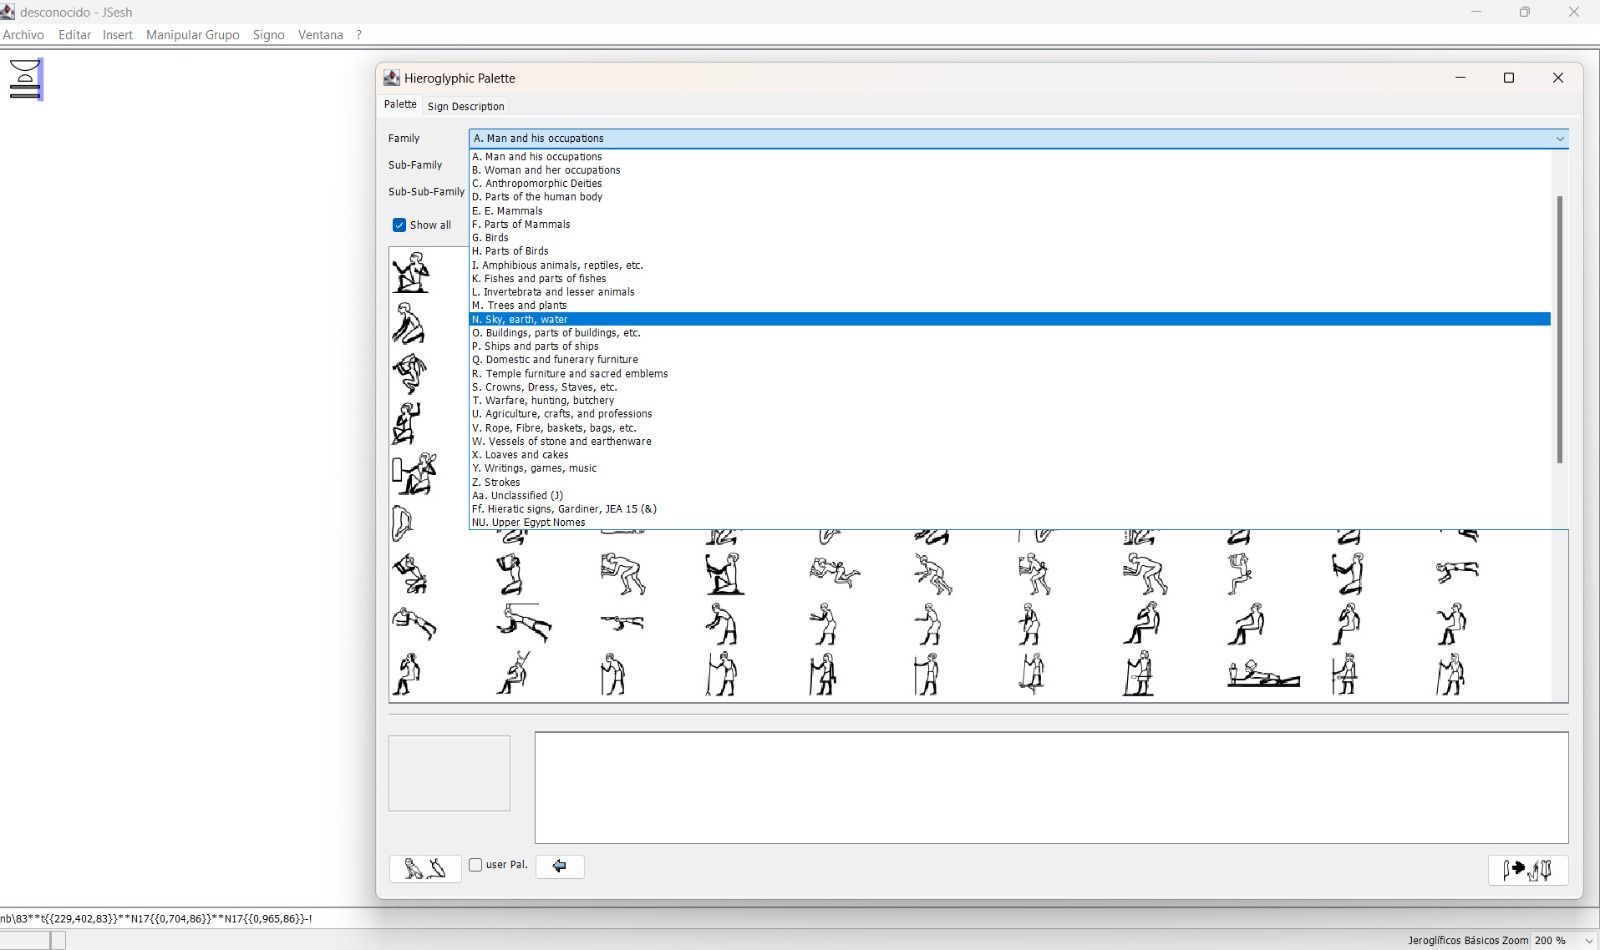This screenshot has height=950, width=1600.
Task: Open the Editar menu
Action: click(x=74, y=35)
